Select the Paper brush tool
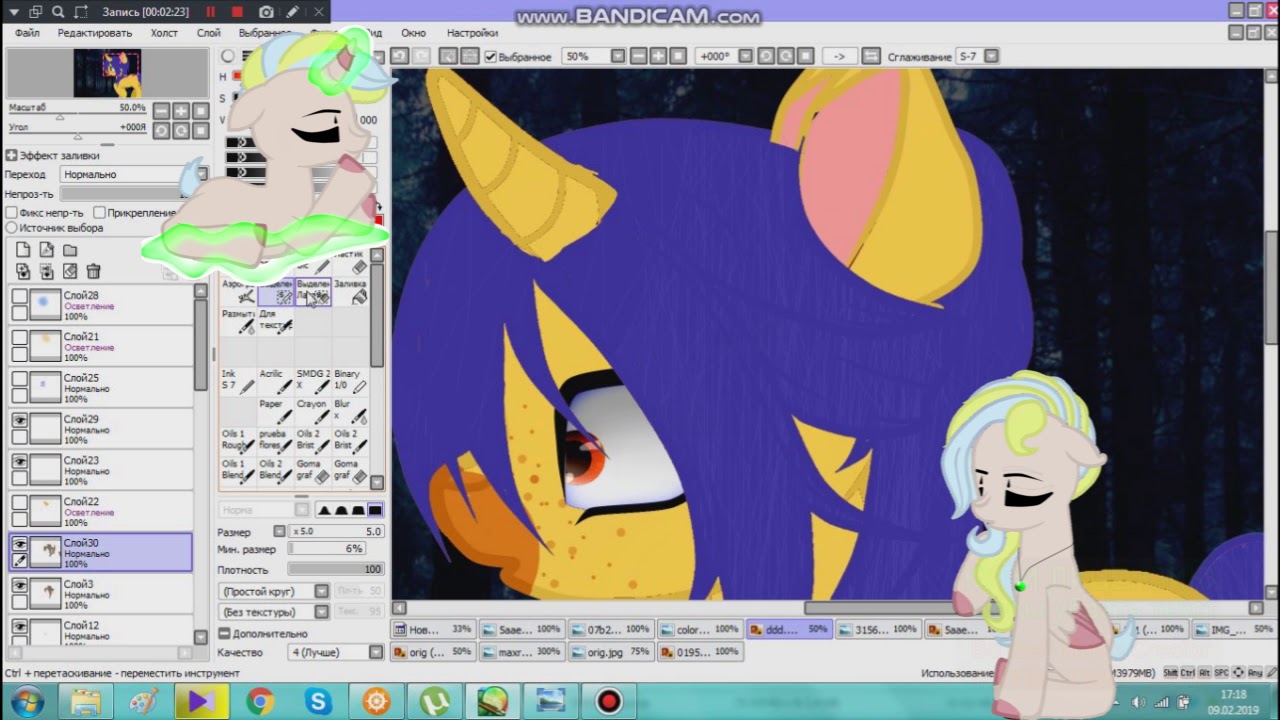 click(x=276, y=411)
